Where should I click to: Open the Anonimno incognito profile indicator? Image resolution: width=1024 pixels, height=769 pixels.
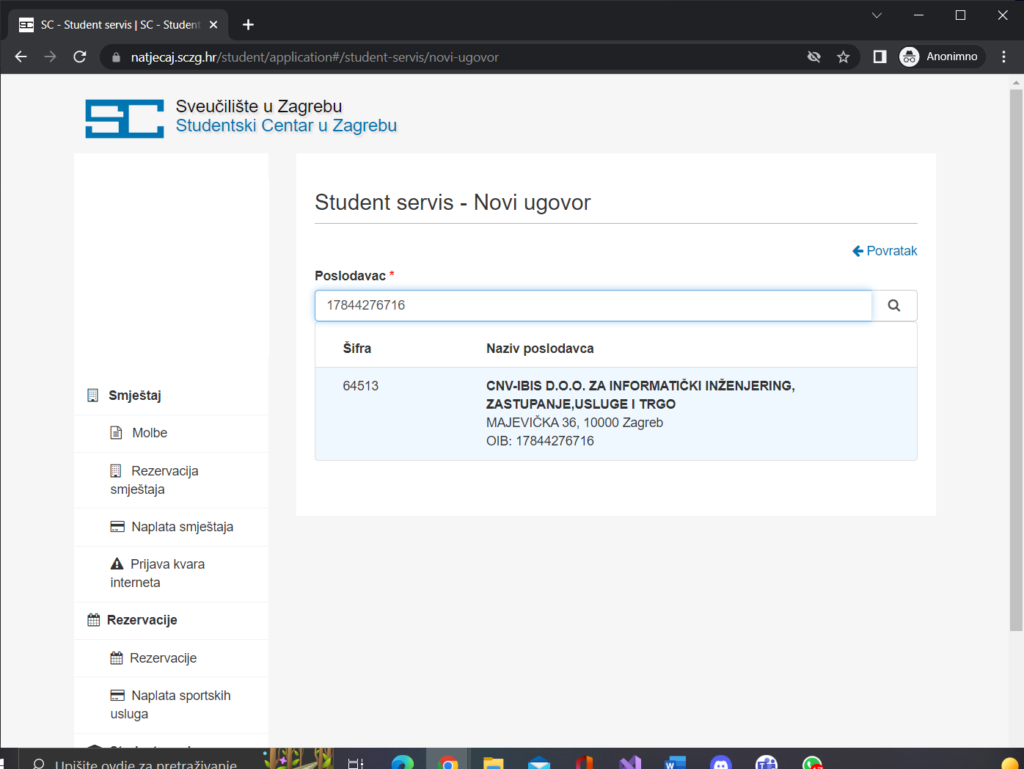pyautogui.click(x=941, y=57)
